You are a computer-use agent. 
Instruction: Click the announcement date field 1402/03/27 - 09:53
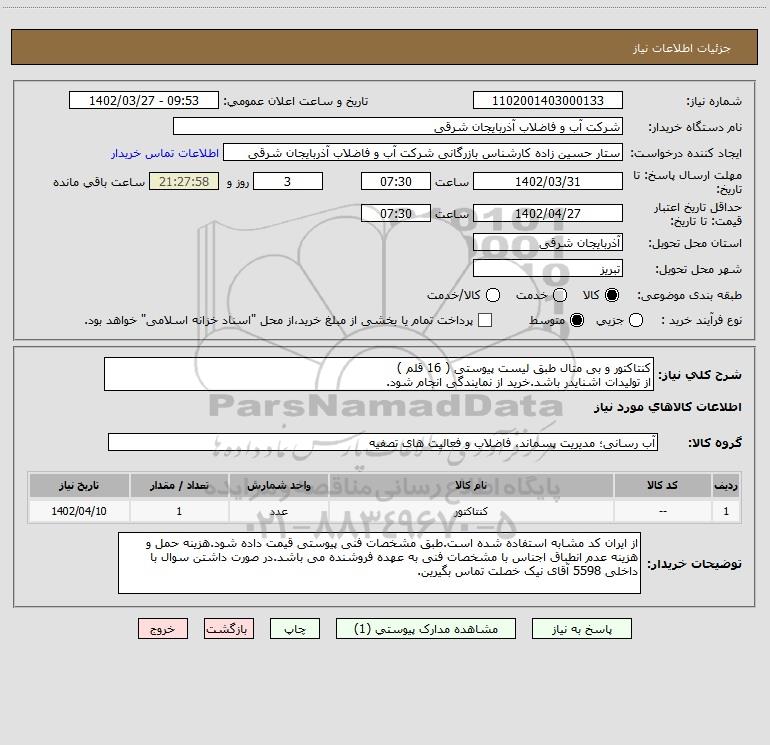coord(144,101)
